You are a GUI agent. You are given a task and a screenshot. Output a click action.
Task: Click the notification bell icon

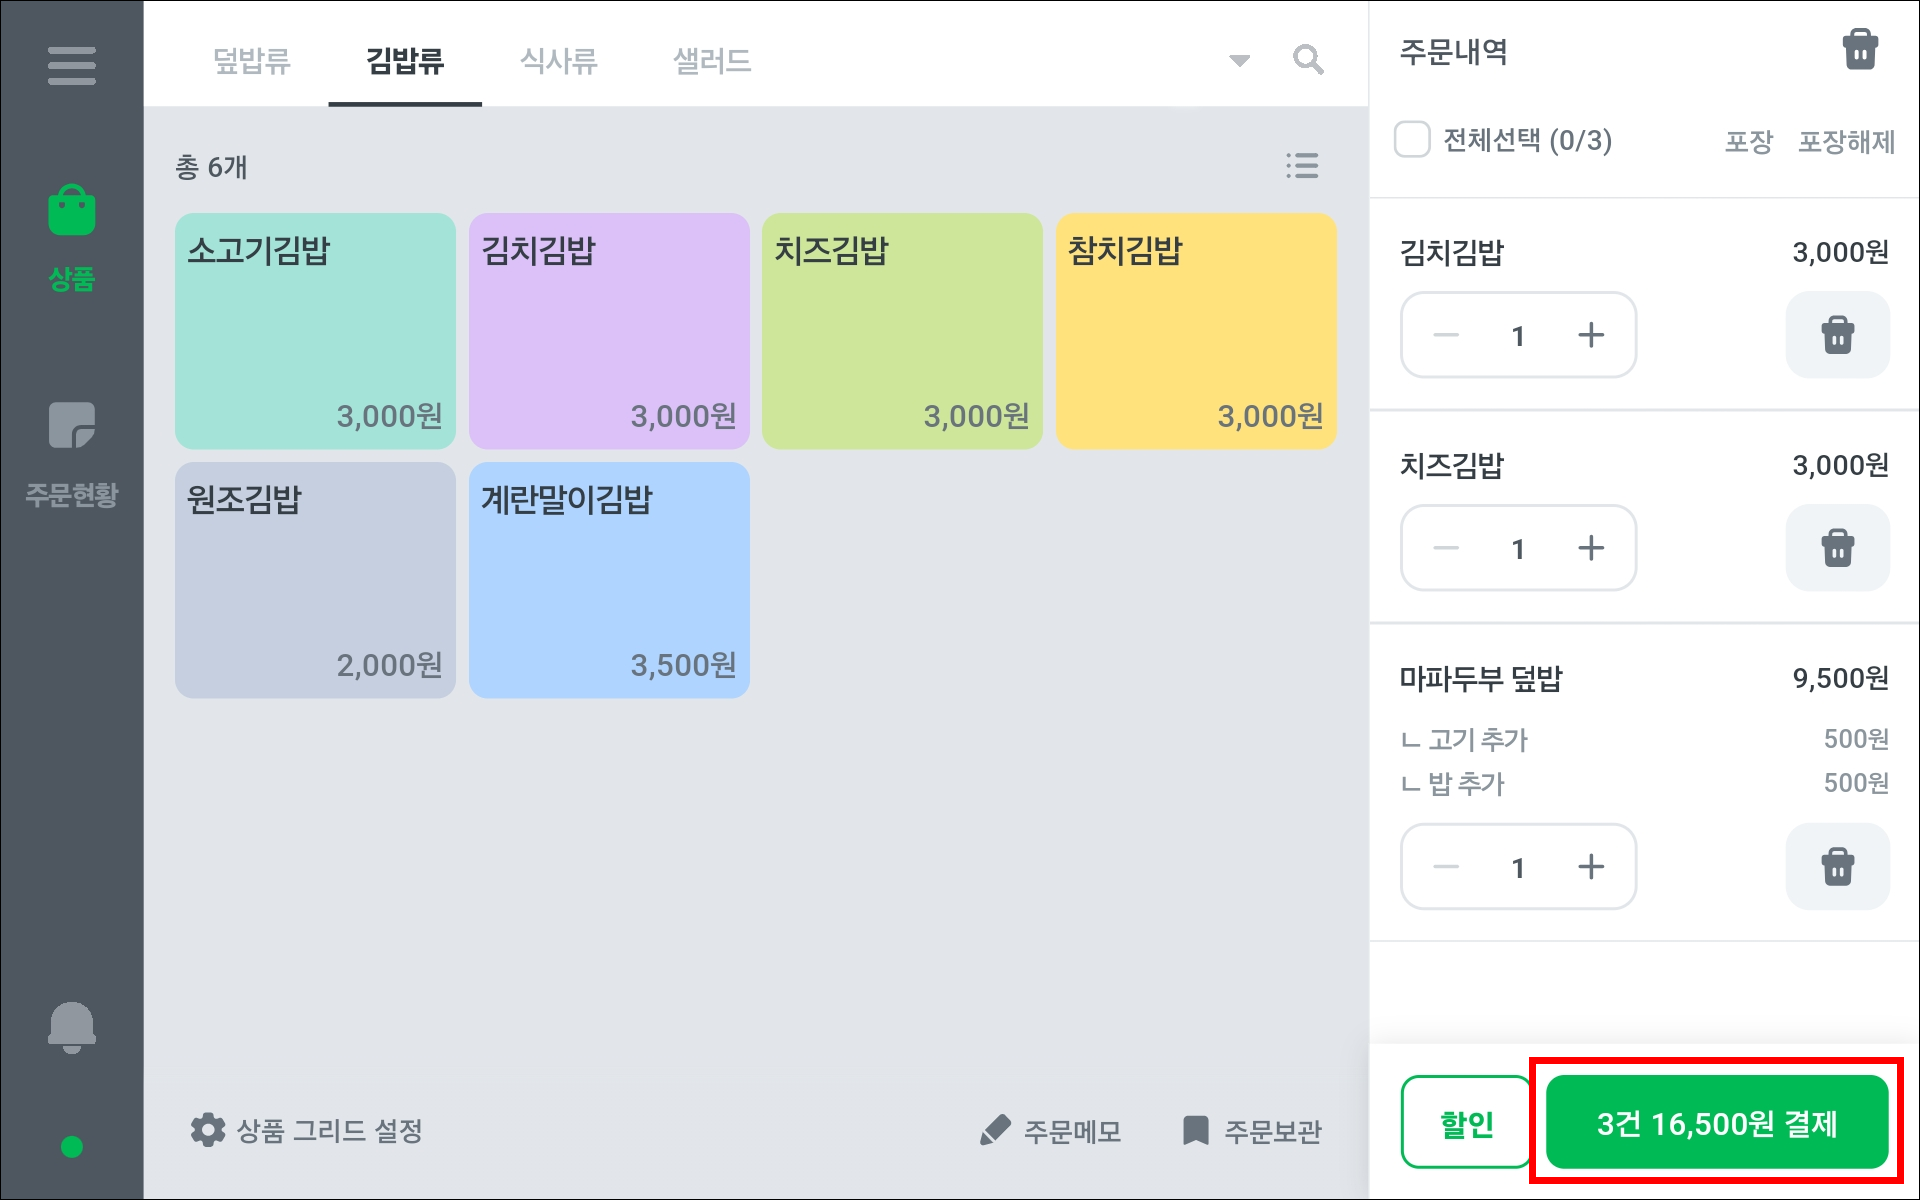point(71,1027)
